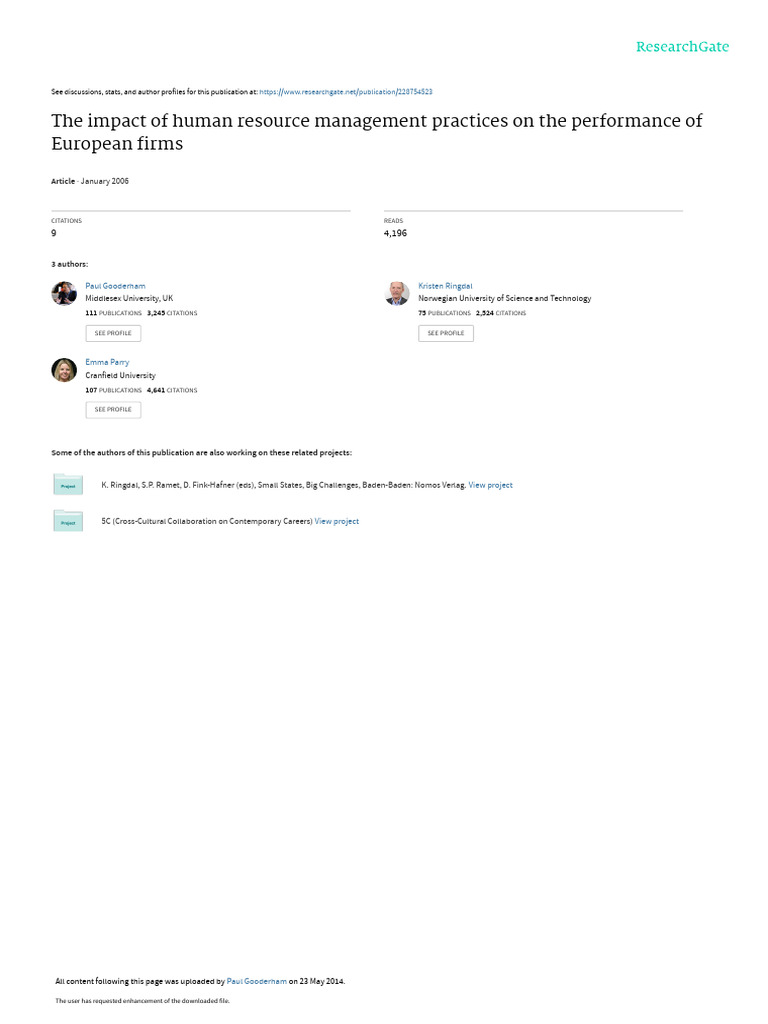Click the 5C project folder icon
Image resolution: width=768 pixels, height=1024 pixels.
tap(68, 521)
